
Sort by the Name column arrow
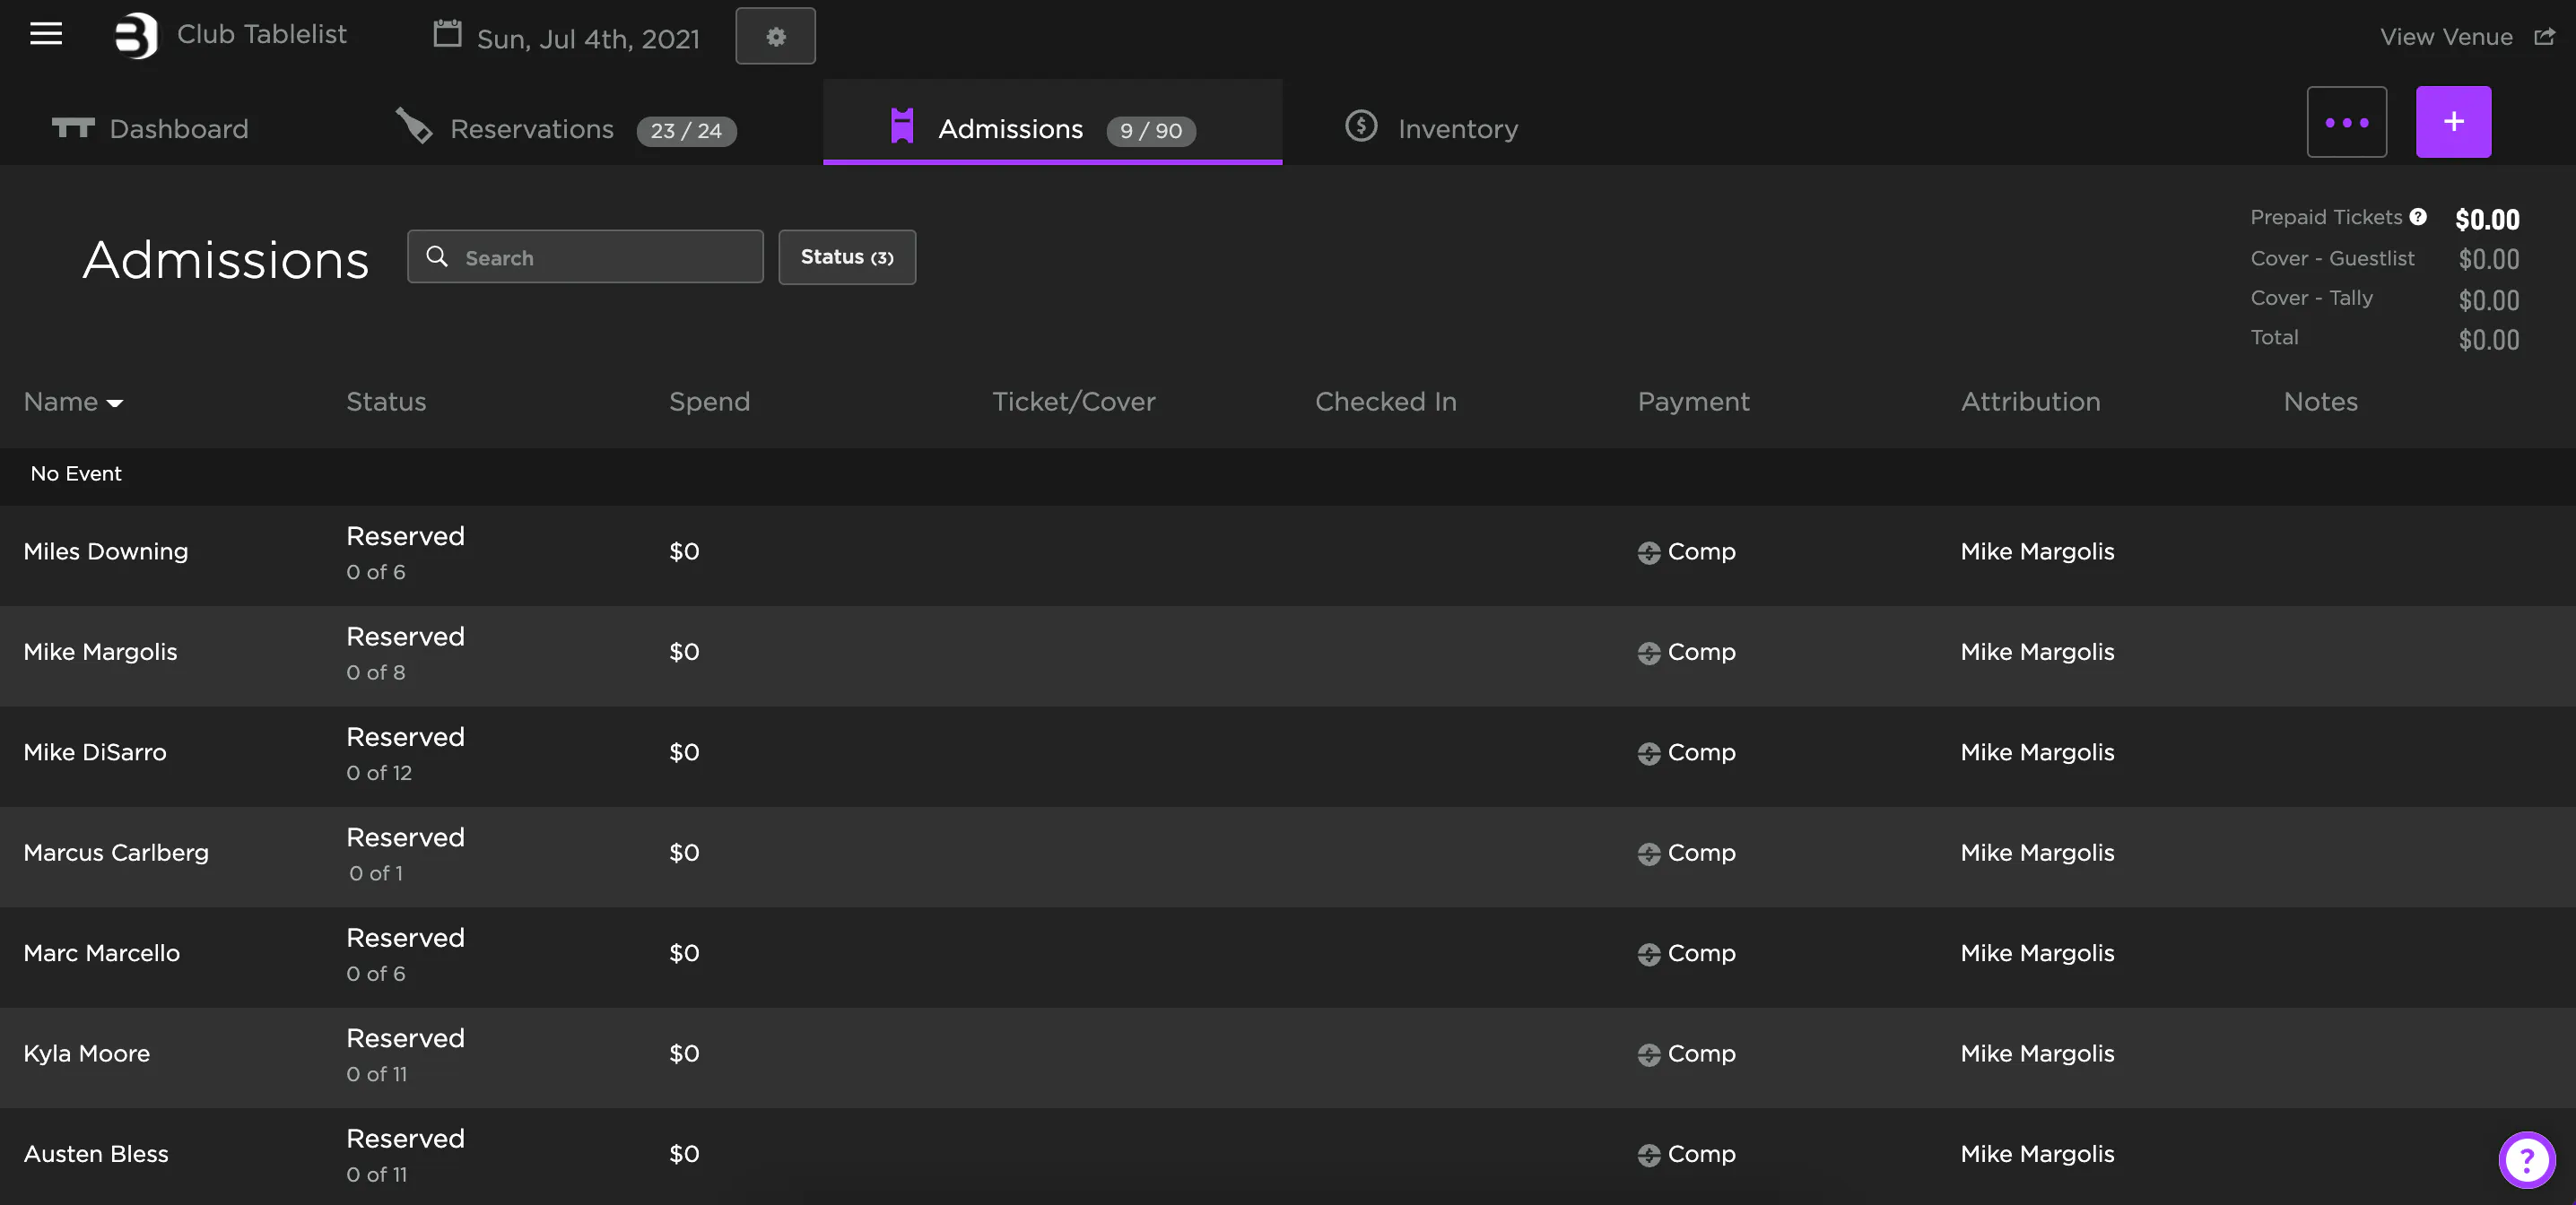coord(115,403)
